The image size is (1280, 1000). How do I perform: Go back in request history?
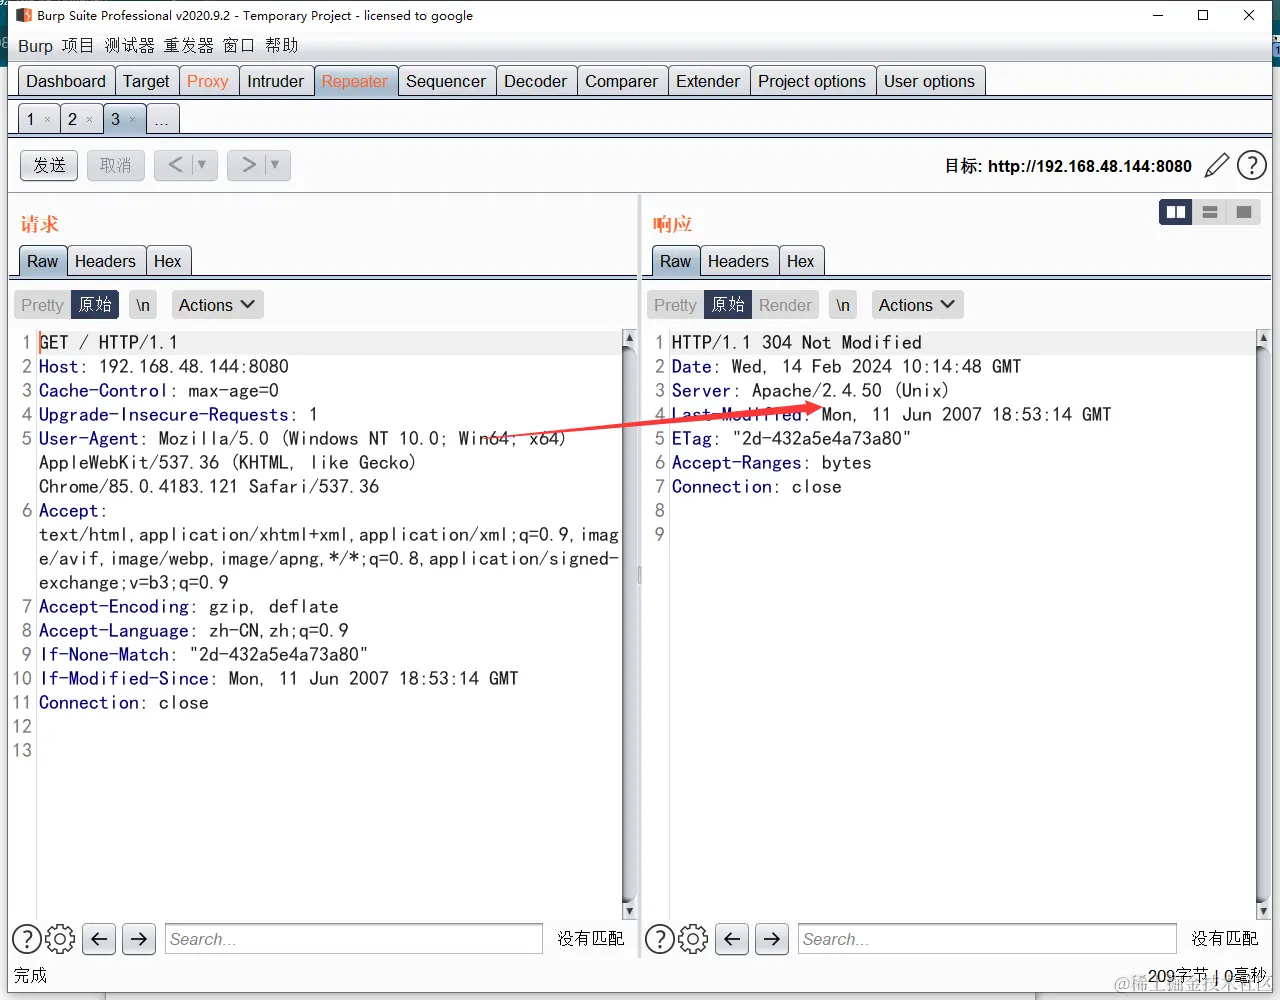click(175, 165)
